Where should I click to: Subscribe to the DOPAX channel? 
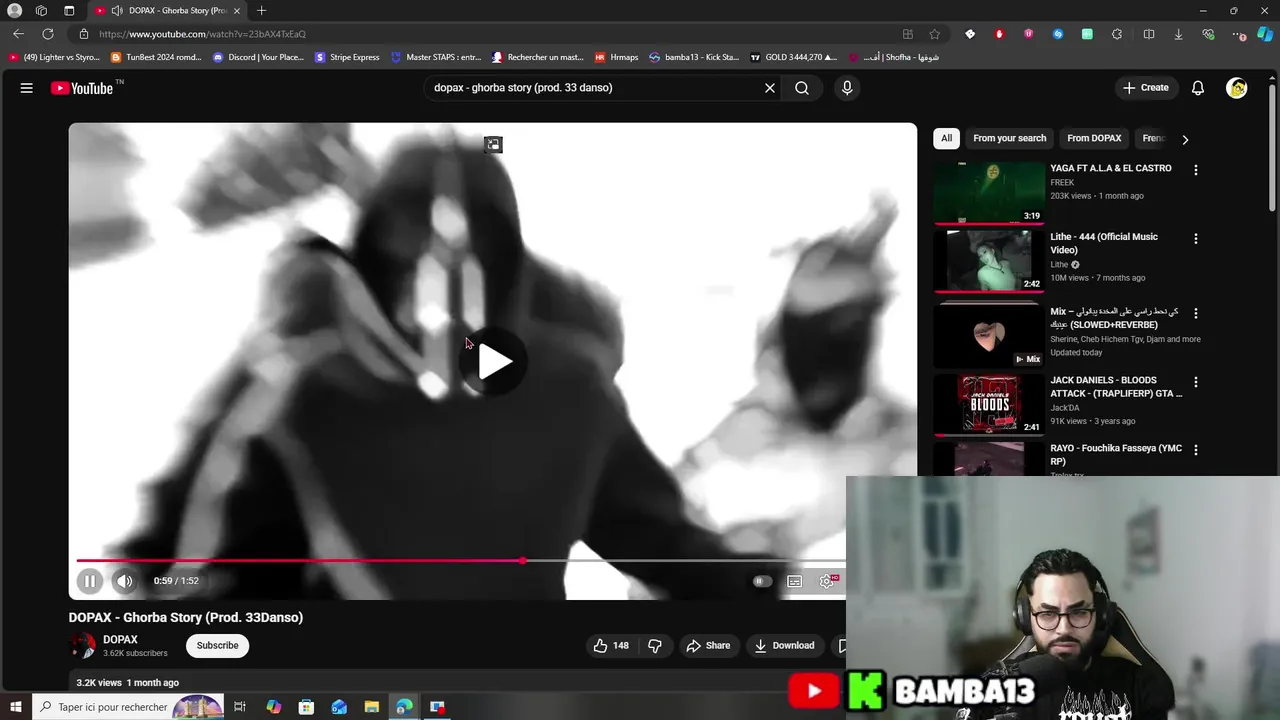coord(217,646)
